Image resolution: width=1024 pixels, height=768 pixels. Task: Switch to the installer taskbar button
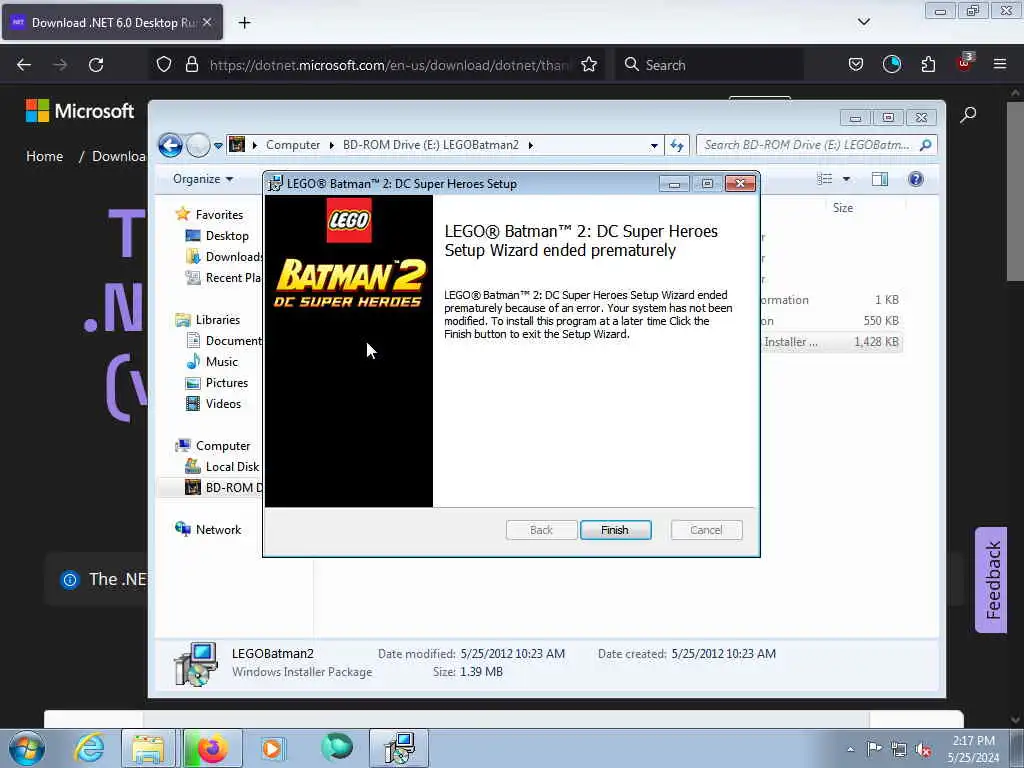coord(399,748)
